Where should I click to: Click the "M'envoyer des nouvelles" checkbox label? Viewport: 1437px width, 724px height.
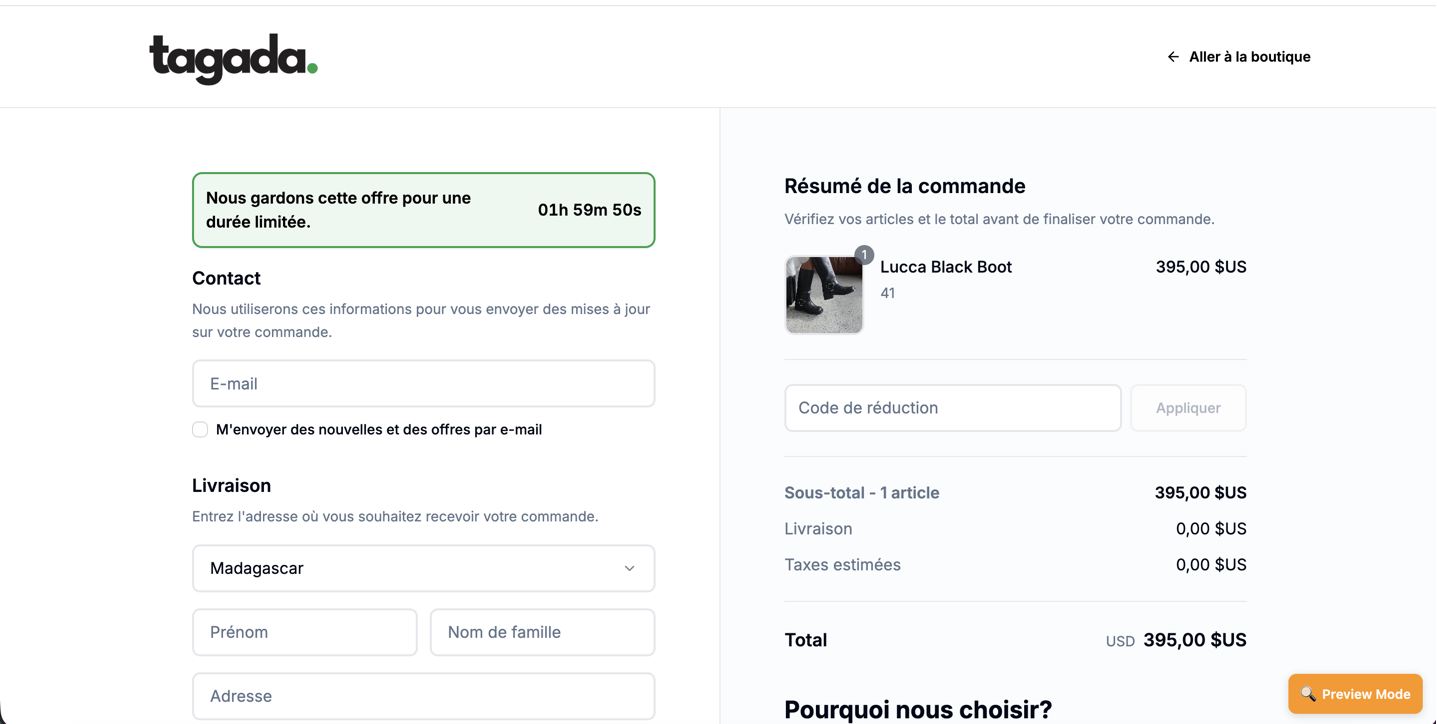pos(379,430)
